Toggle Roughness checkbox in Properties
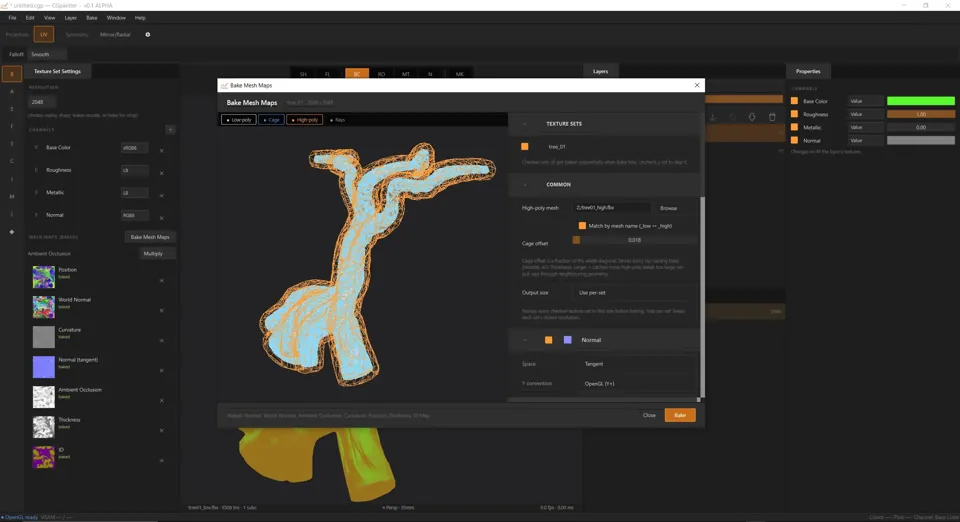960x522 pixels. tap(795, 114)
